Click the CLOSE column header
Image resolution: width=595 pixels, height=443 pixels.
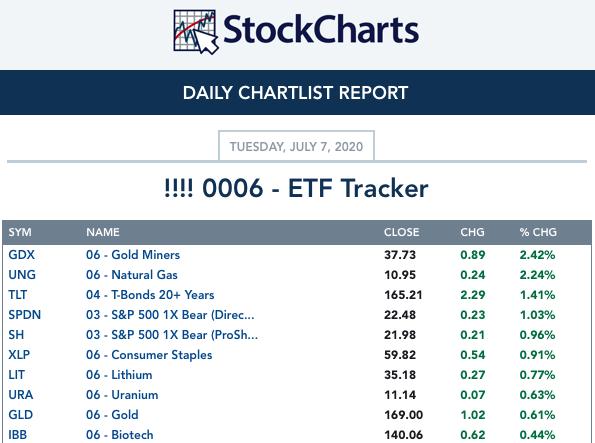pyautogui.click(x=401, y=232)
